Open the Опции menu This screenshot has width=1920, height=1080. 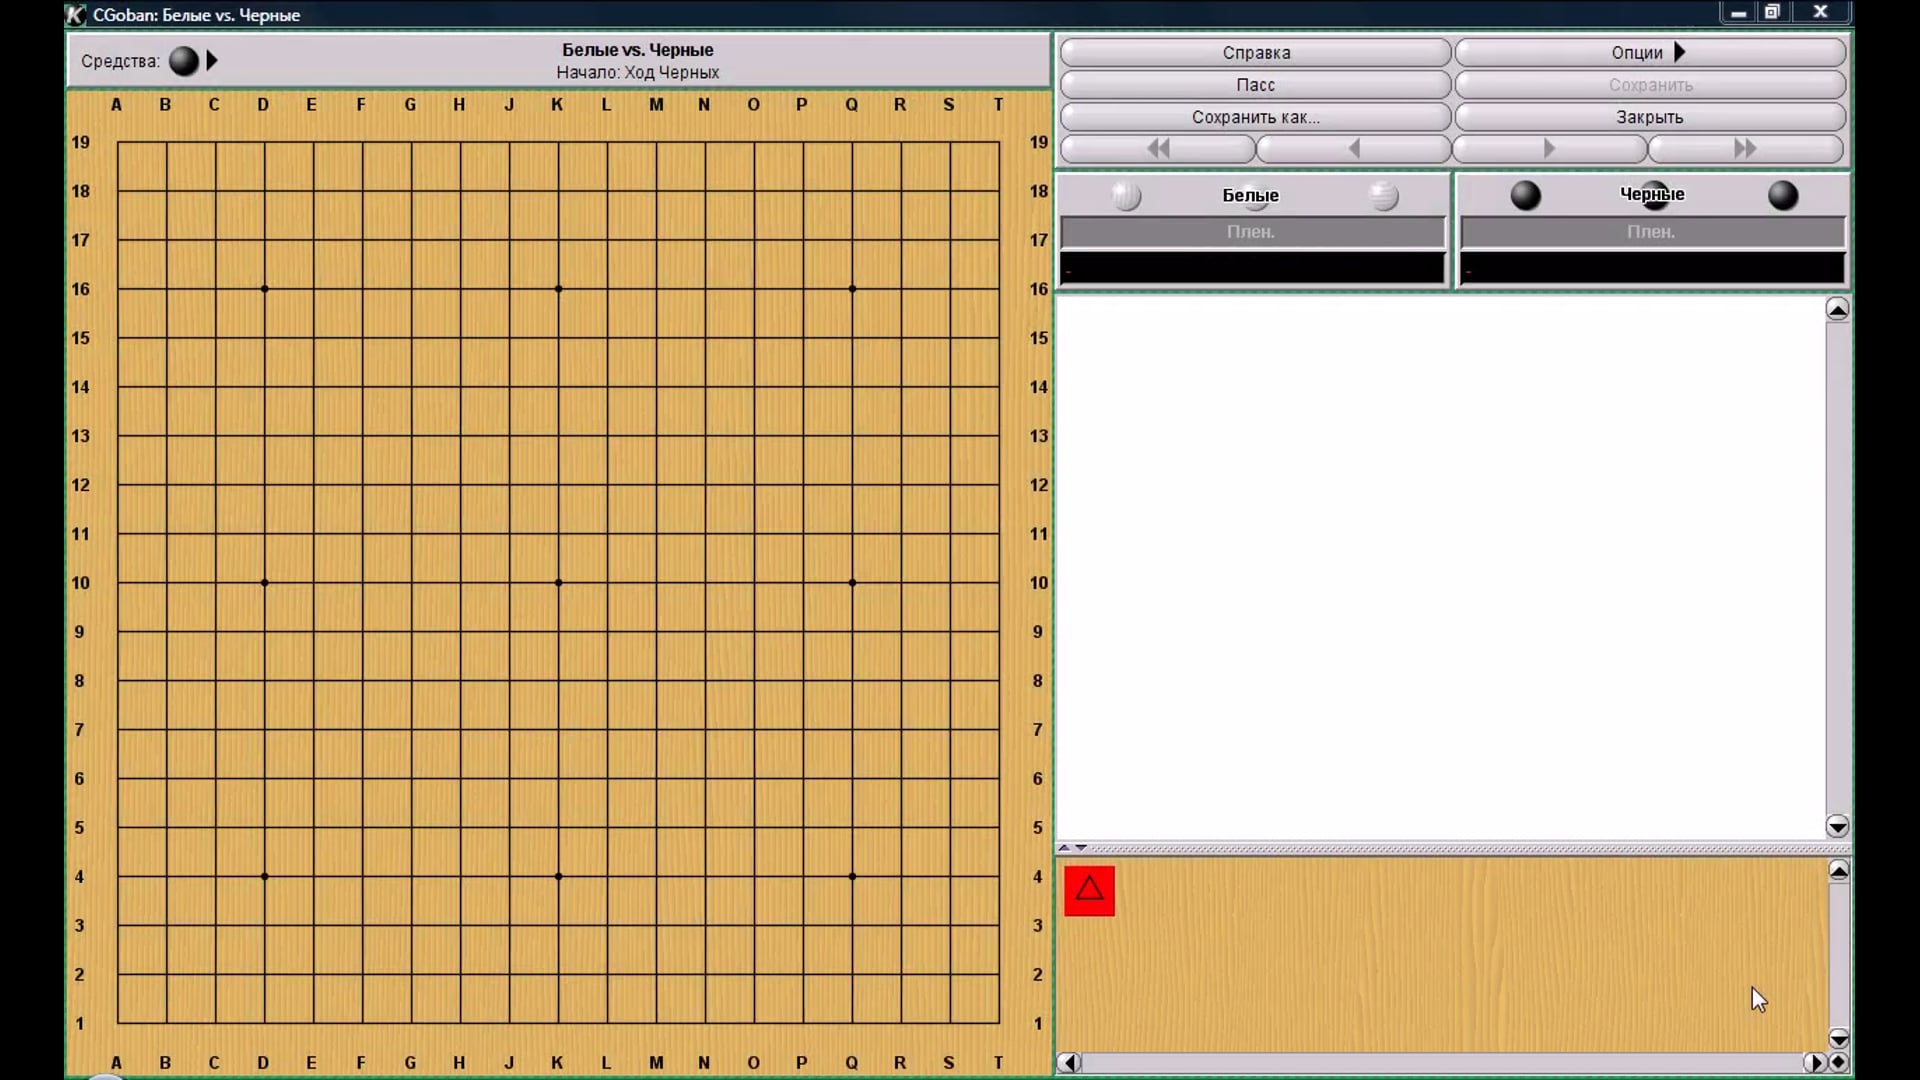1649,52
